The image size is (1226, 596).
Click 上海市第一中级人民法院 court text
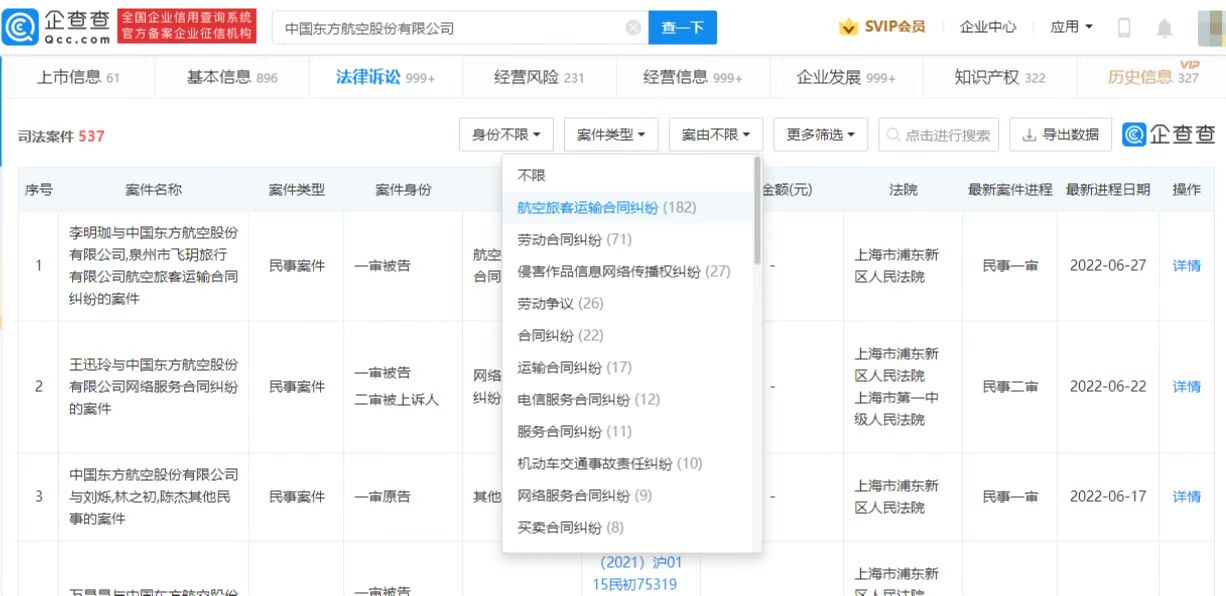coord(896,409)
